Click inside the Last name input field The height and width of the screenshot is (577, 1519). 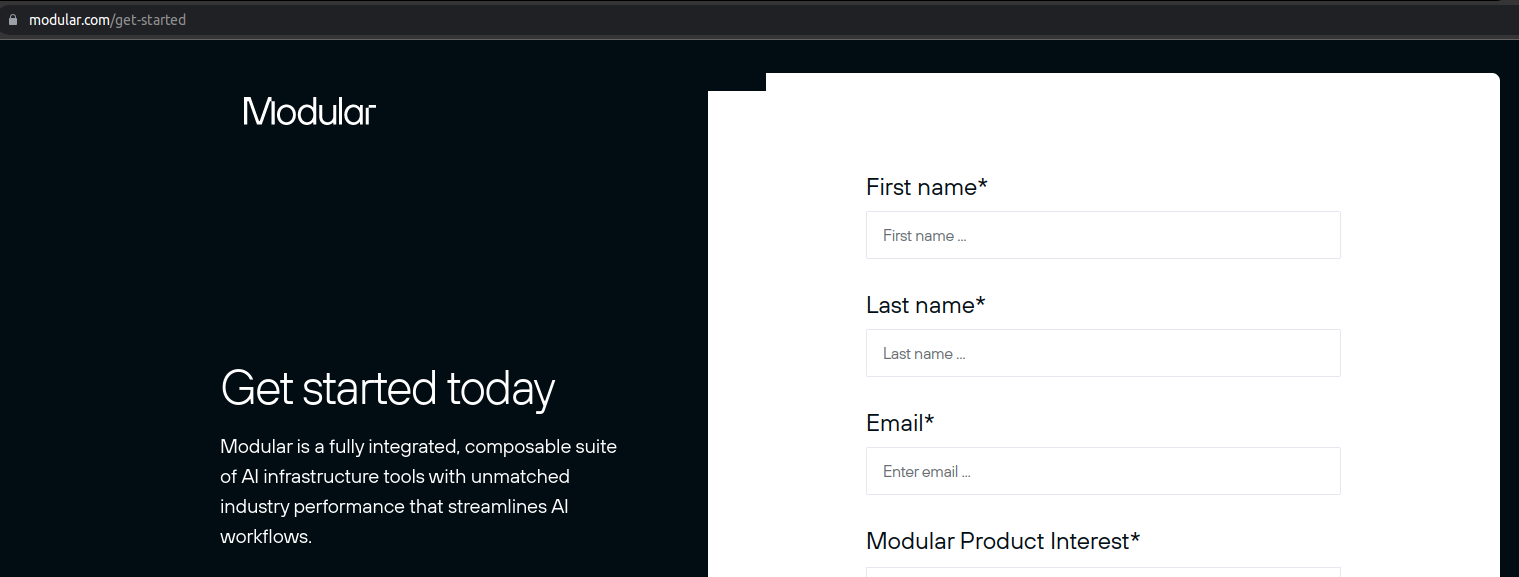(x=1102, y=353)
